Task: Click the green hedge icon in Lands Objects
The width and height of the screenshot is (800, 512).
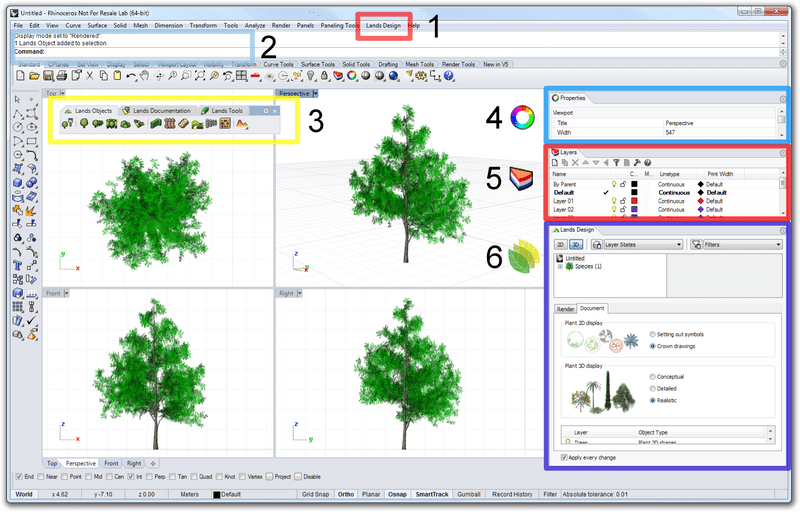Action: pyautogui.click(x=156, y=123)
